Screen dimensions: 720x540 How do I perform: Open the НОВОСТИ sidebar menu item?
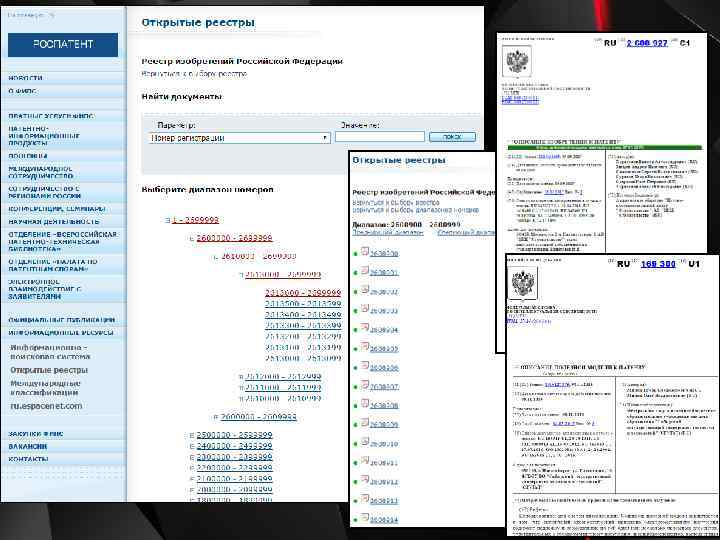point(26,78)
